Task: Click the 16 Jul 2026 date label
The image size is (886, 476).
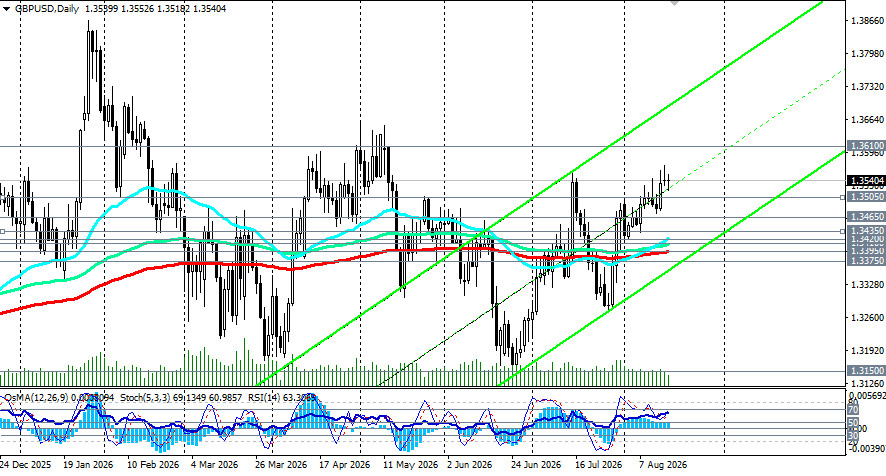Action: (599, 465)
